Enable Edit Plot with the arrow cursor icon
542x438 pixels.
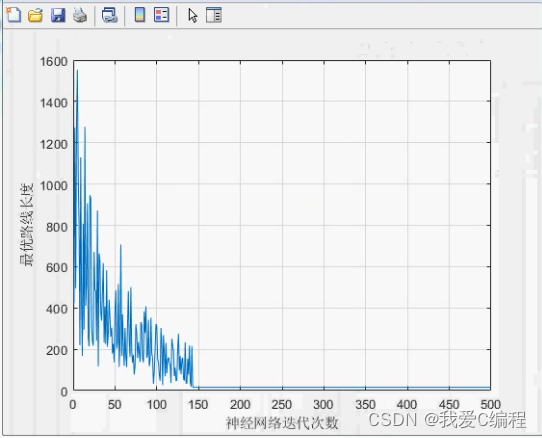coord(193,16)
